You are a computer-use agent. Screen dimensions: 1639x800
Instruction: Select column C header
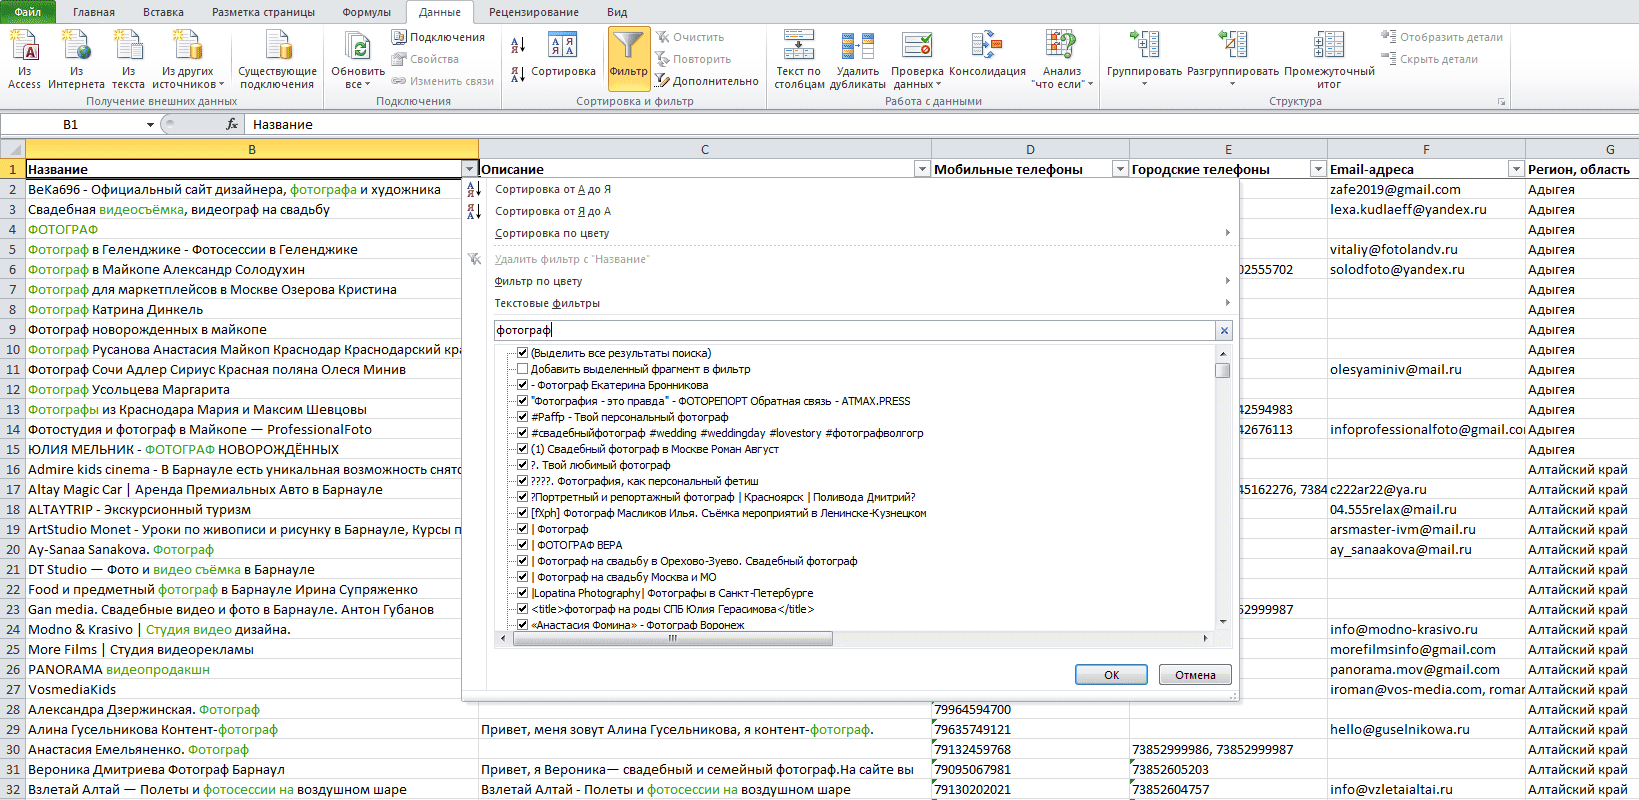pos(705,149)
